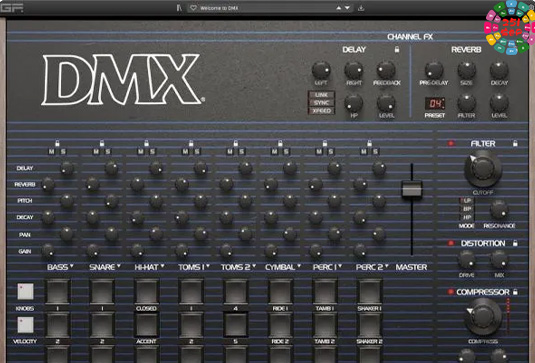
Task: Lock the BASS channel via its padlock
Action: tap(57, 143)
